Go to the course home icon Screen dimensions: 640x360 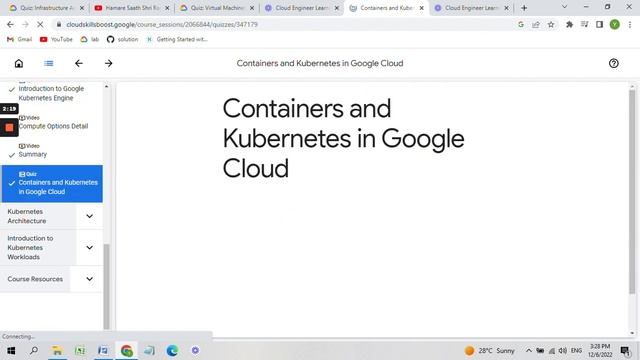tap(19, 63)
